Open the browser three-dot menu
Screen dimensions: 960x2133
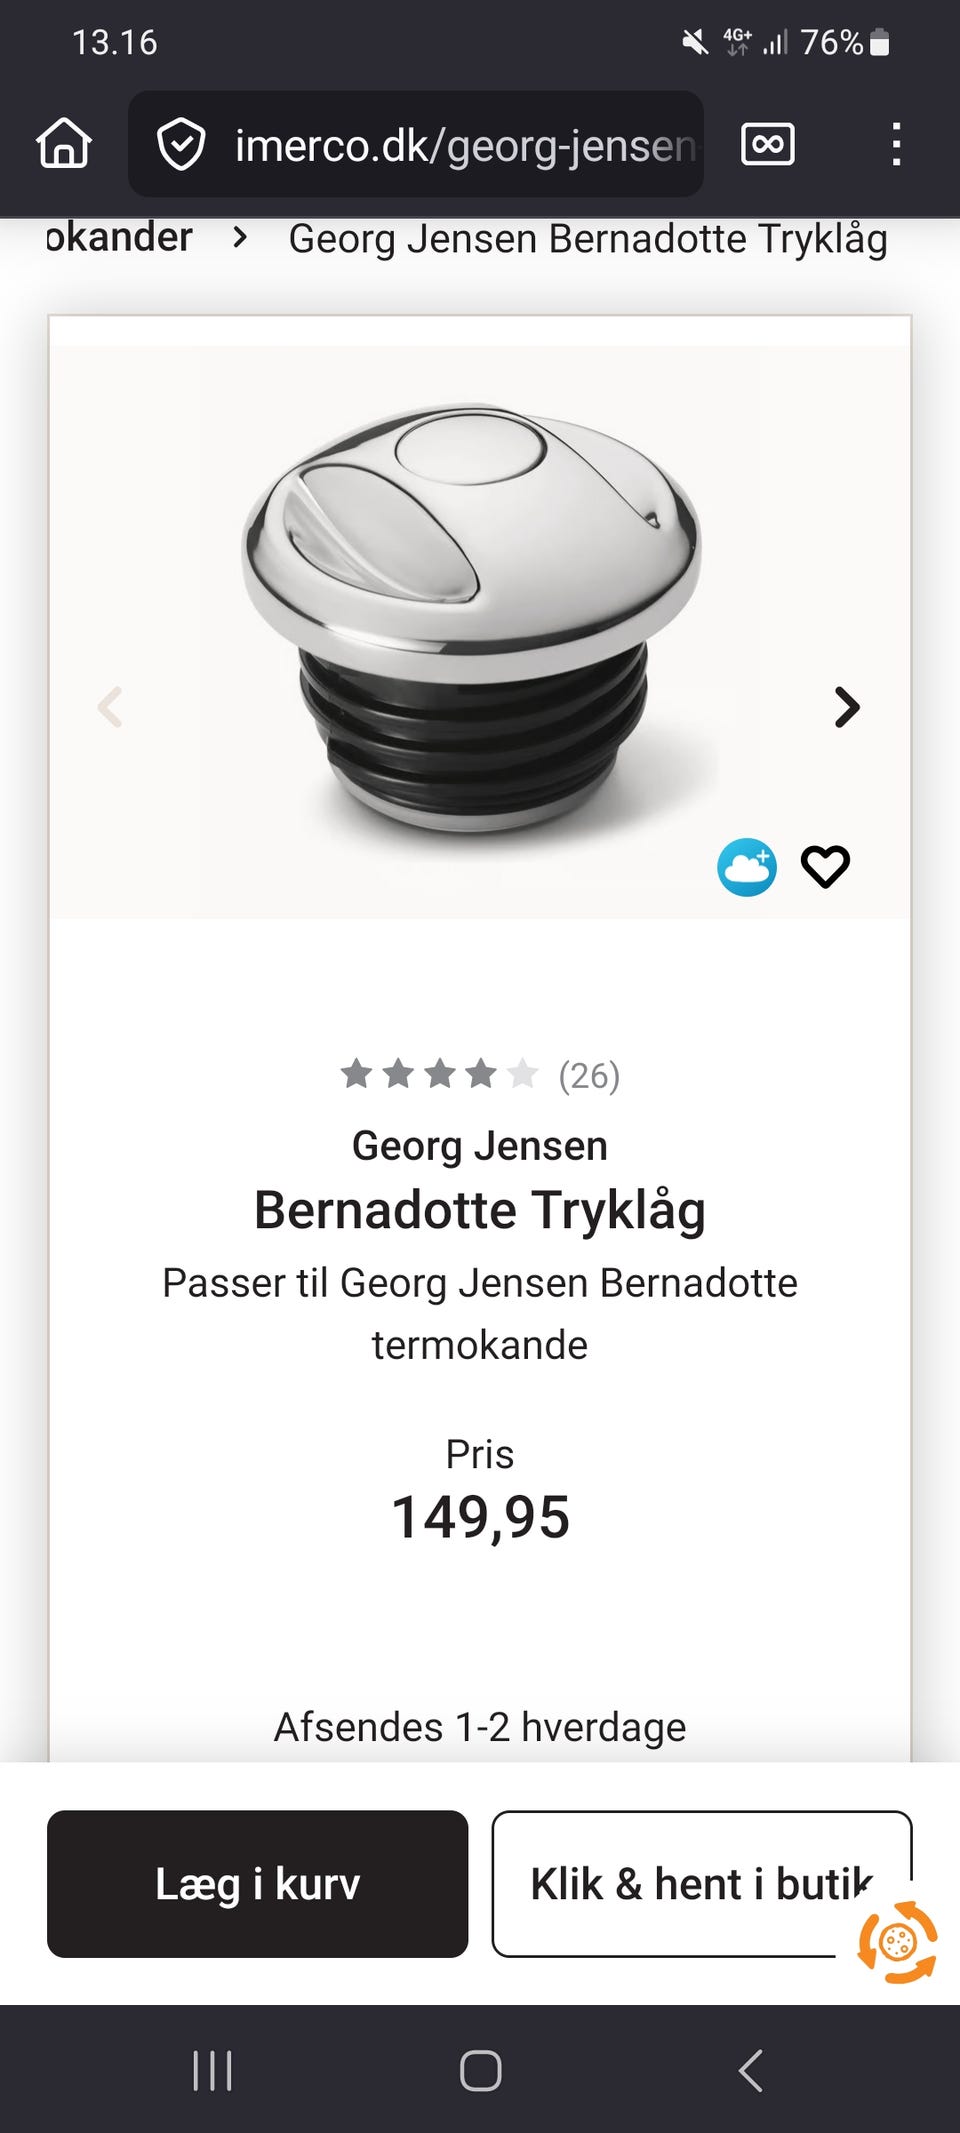(896, 144)
